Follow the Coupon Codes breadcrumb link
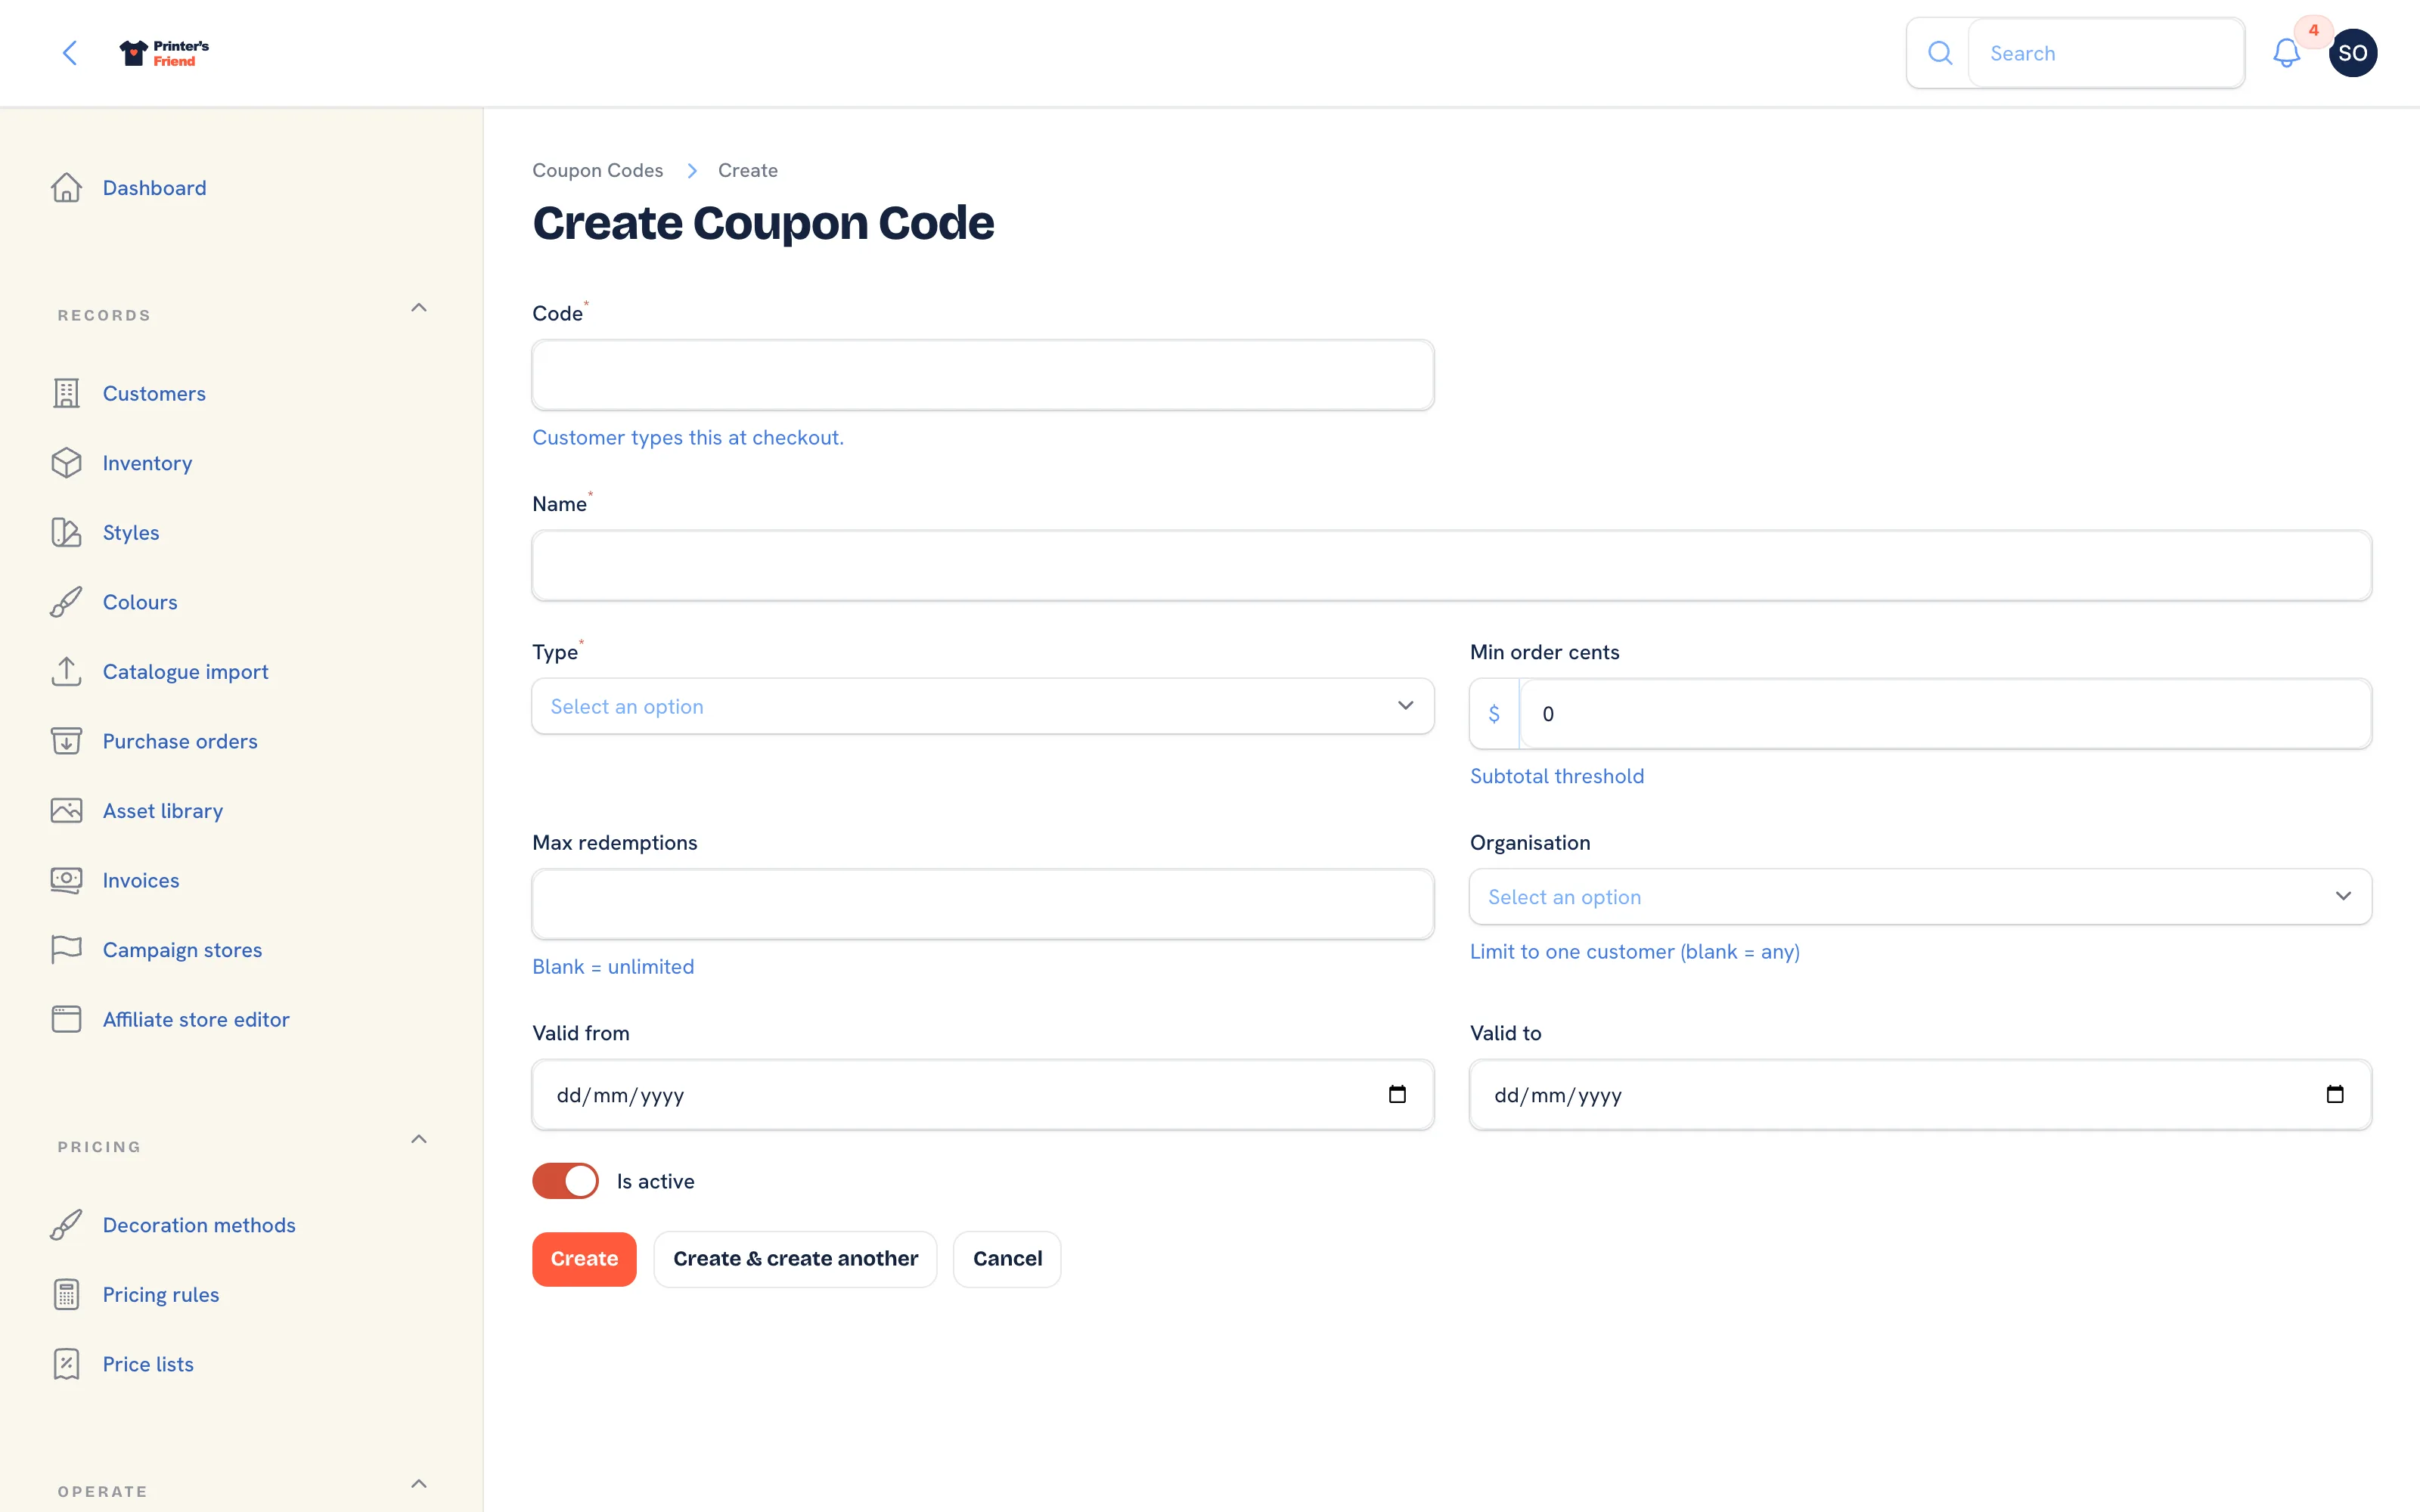2420x1512 pixels. 597,170
